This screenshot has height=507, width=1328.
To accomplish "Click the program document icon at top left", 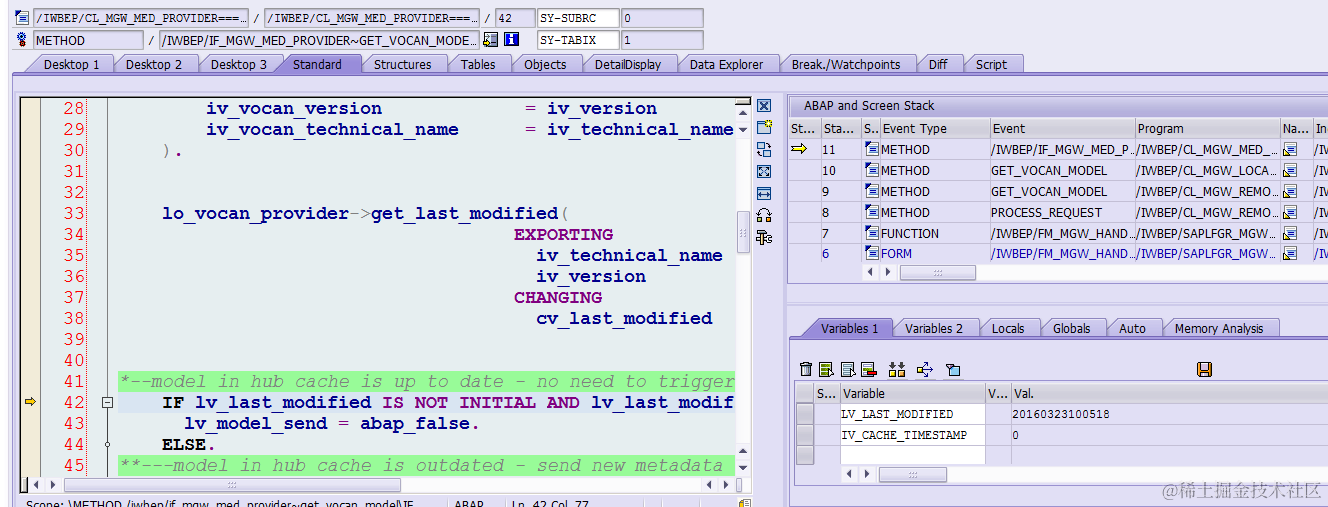I will pos(22,18).
